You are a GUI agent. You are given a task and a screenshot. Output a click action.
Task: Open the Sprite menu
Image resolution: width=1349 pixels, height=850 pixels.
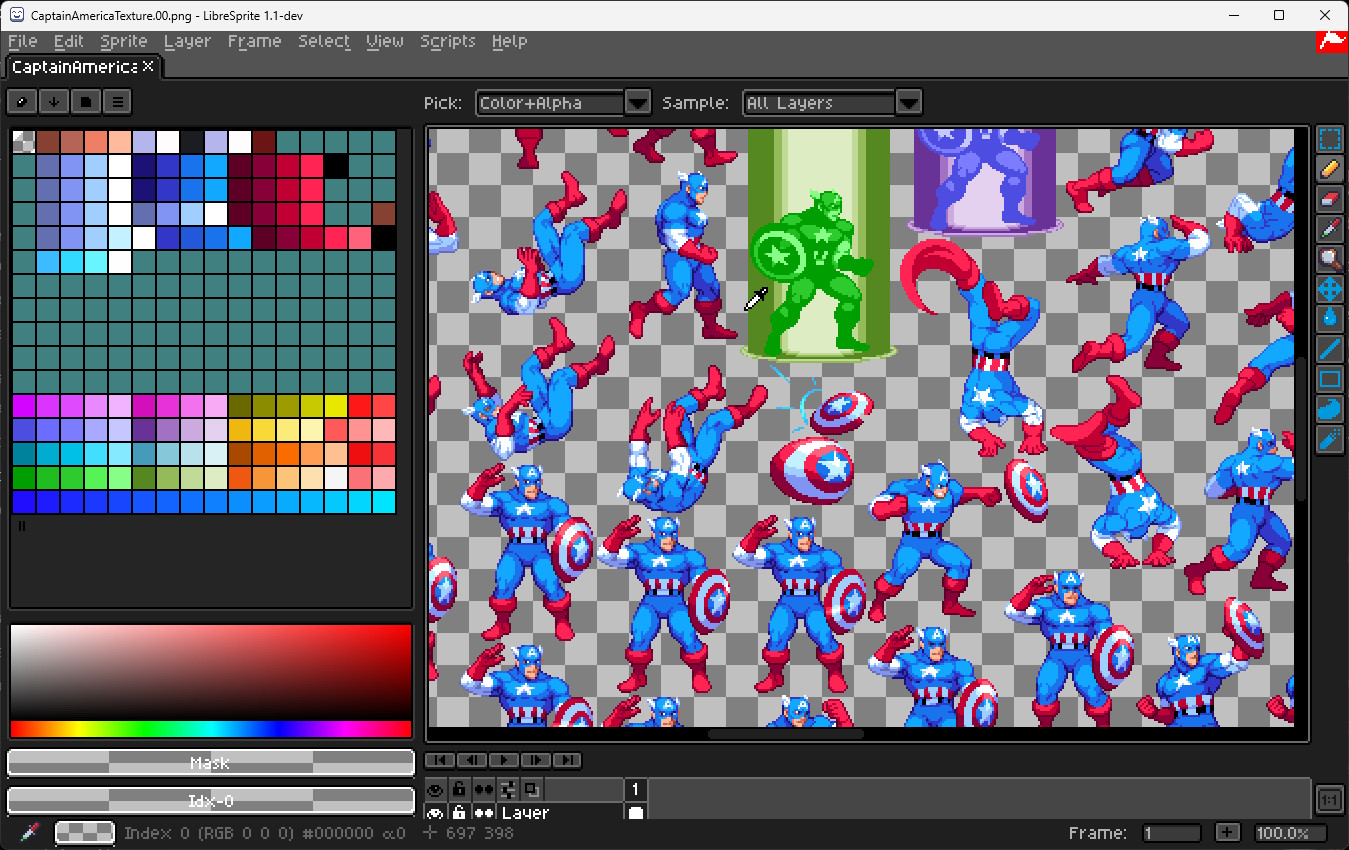pyautogui.click(x=124, y=41)
